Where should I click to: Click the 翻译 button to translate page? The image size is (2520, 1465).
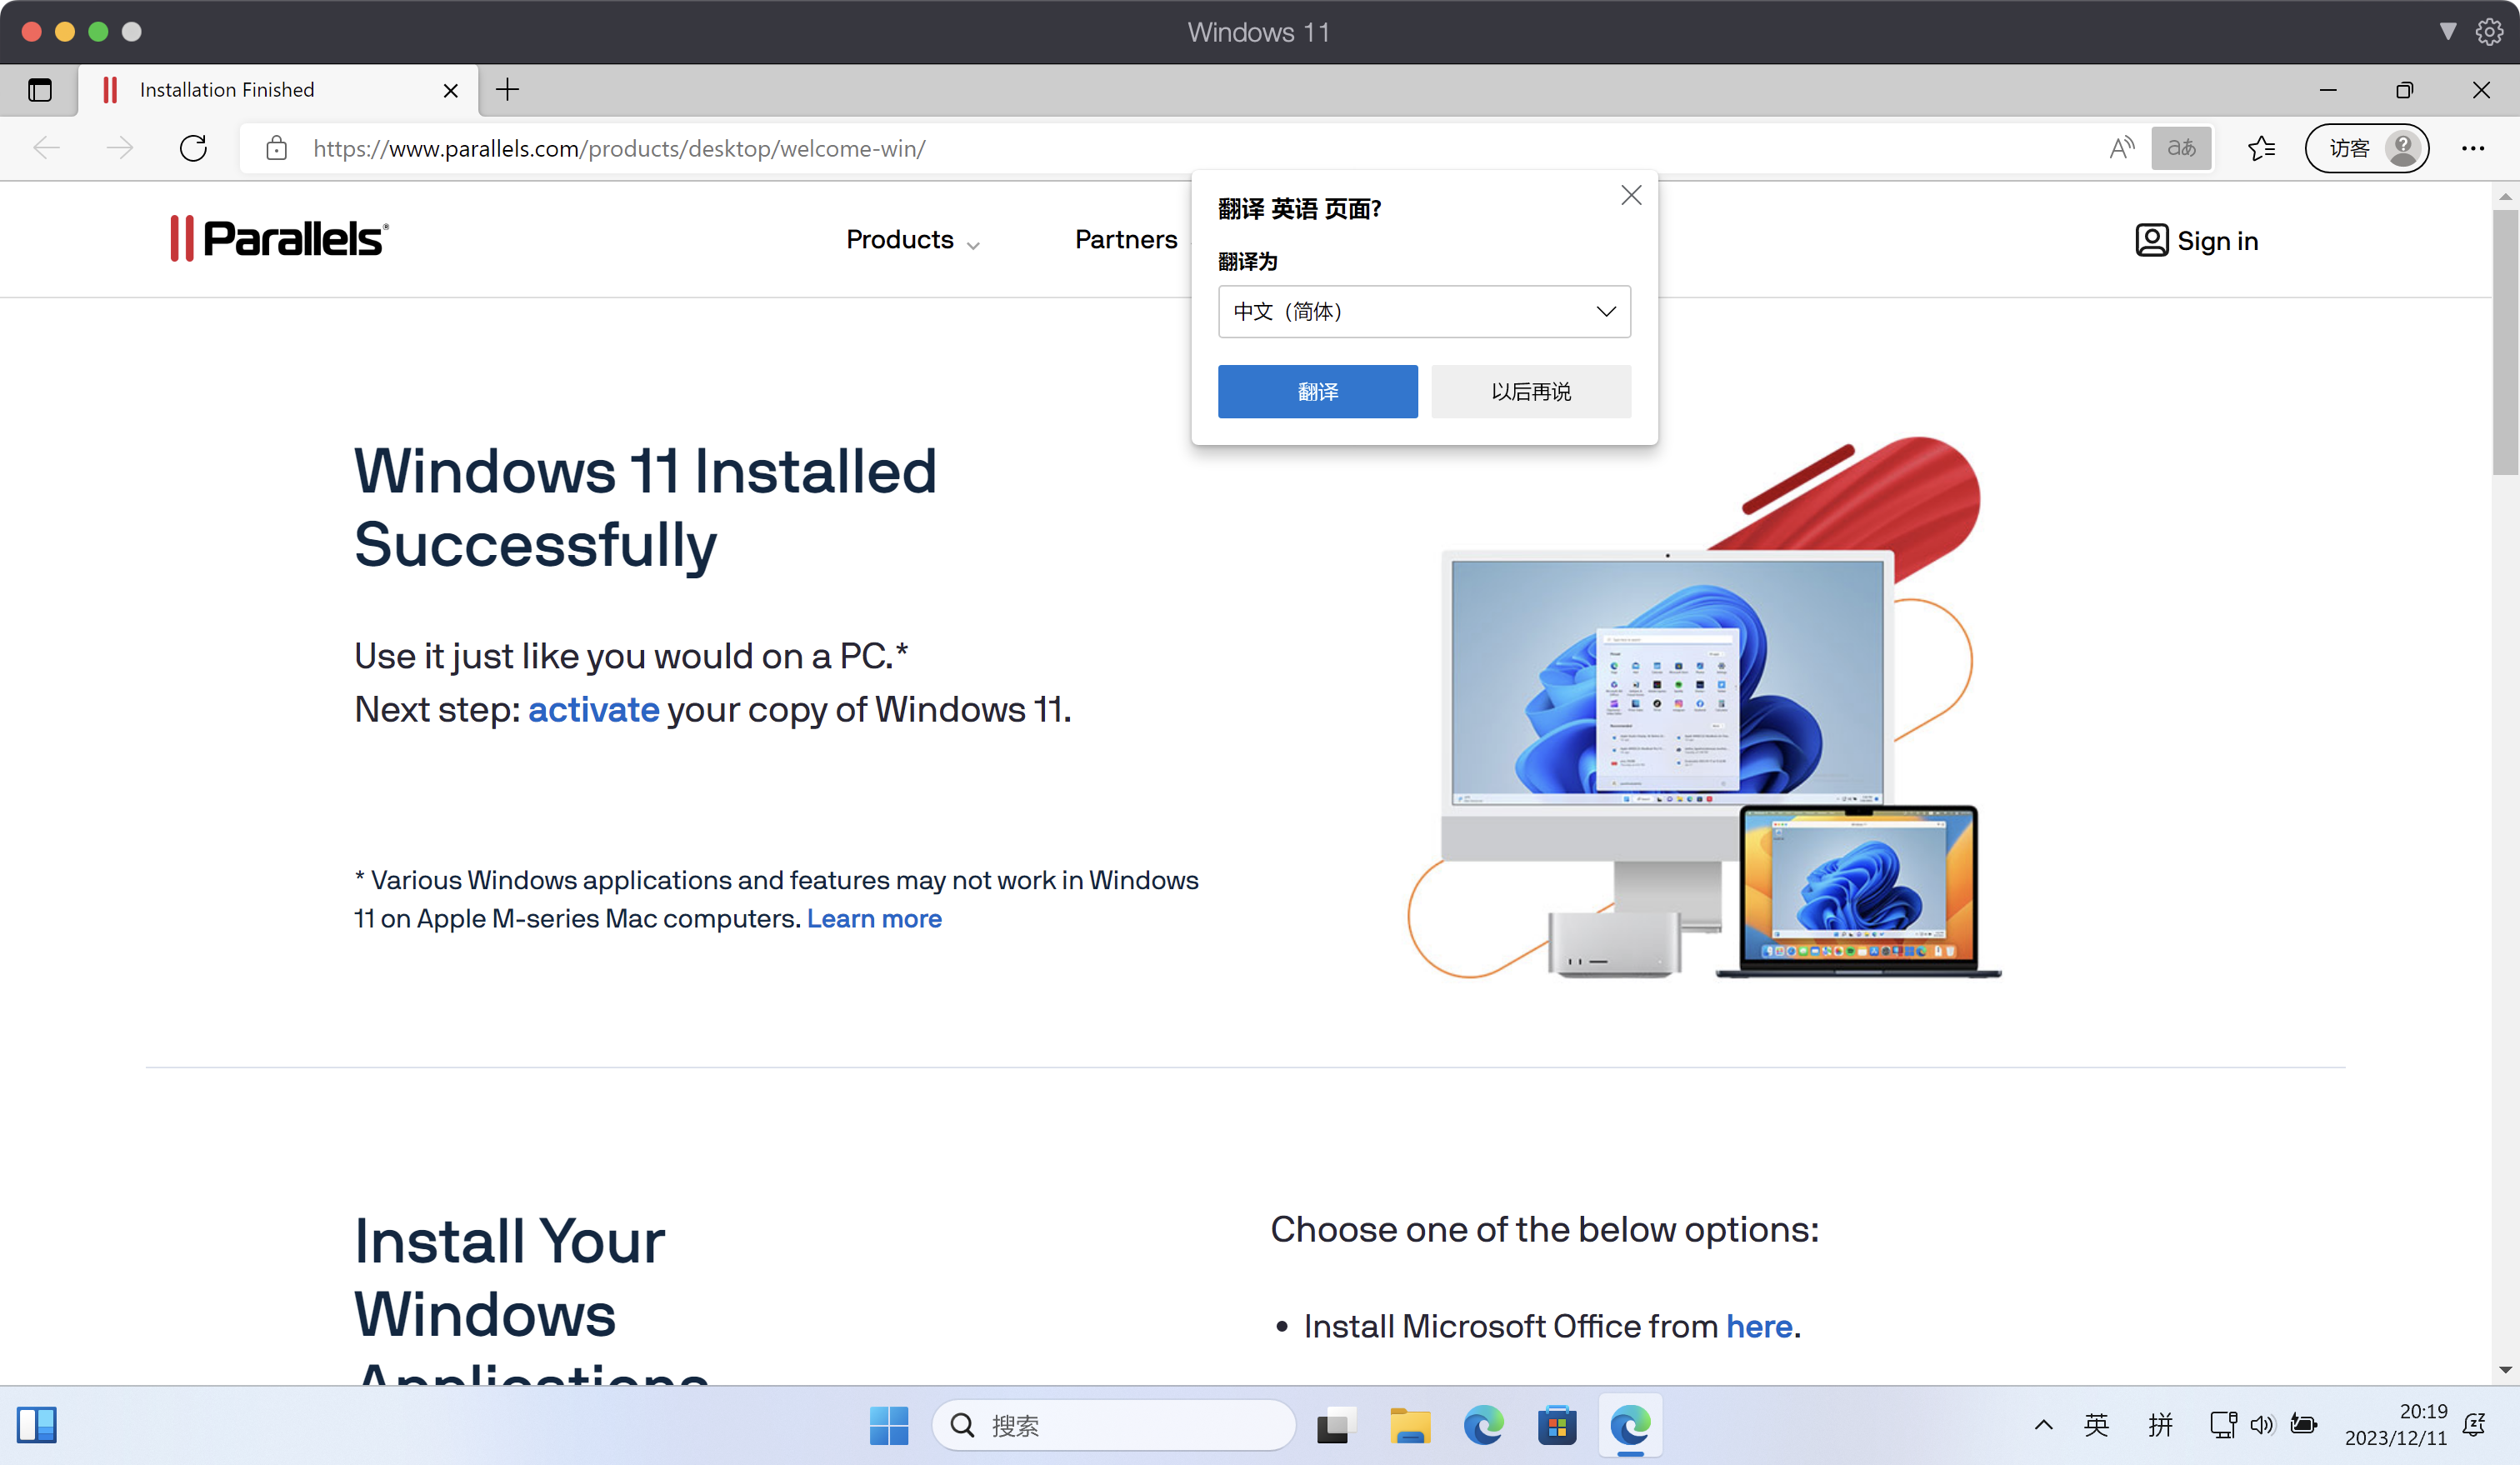click(x=1318, y=391)
